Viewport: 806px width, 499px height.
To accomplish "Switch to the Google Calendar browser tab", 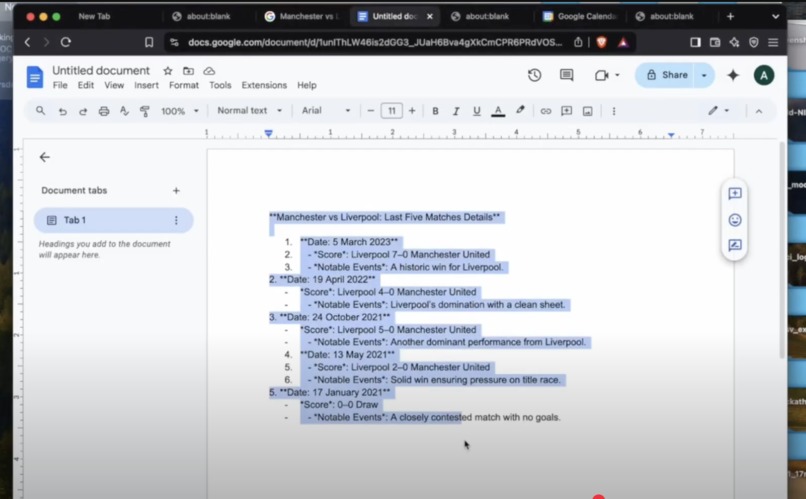I will point(579,16).
